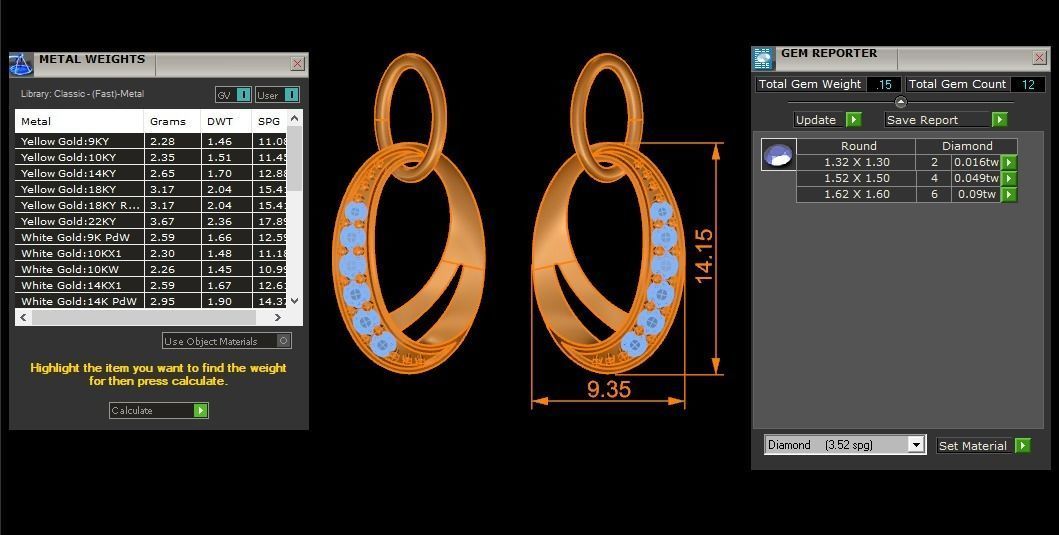
Task: Click the metal table horizontal scrollbar thumb
Action: pyautogui.click(x=144, y=317)
